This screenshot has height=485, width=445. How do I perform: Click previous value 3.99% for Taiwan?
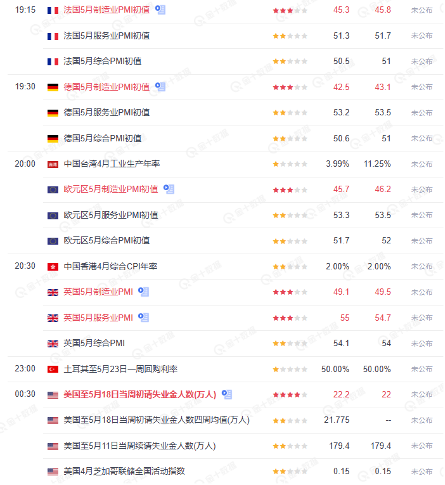(x=337, y=164)
